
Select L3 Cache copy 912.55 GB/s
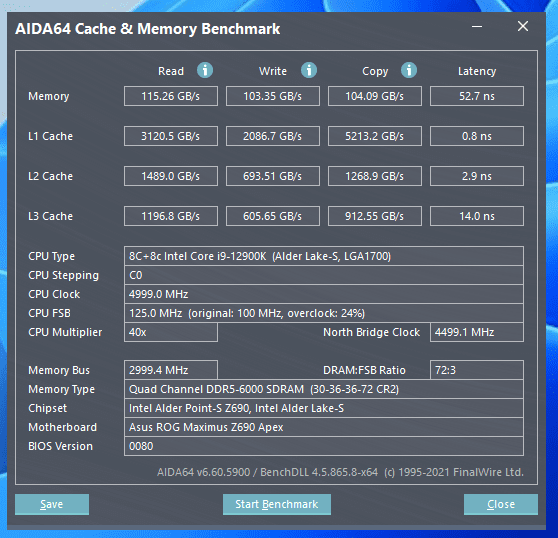[375, 216]
